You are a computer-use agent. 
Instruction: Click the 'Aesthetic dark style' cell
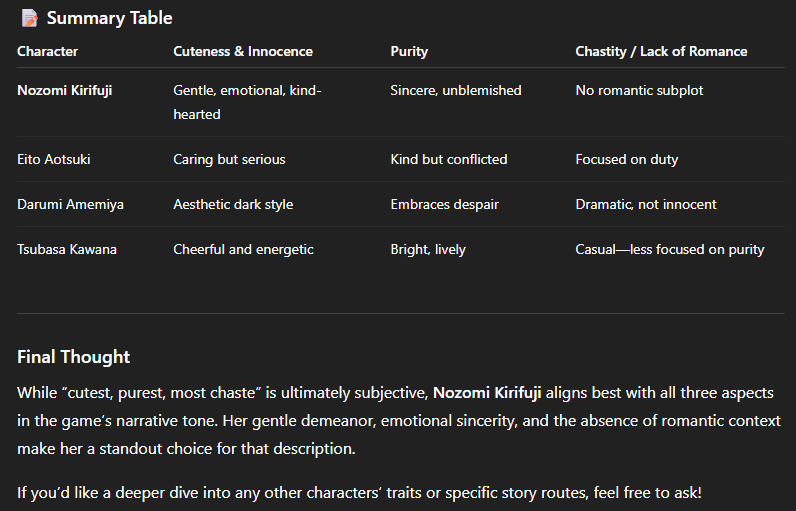(x=233, y=205)
